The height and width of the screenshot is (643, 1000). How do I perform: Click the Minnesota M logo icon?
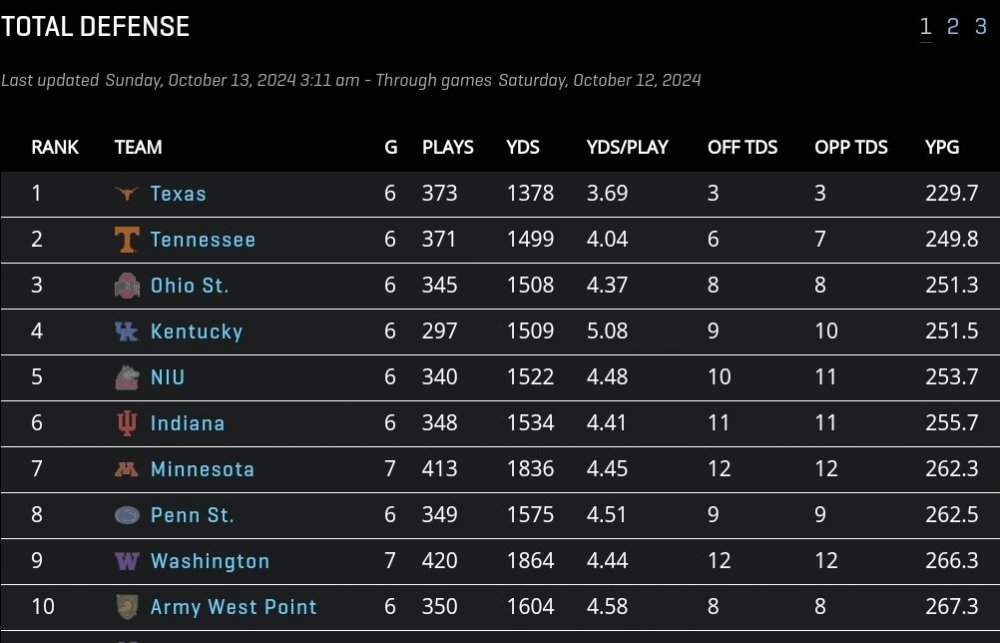[x=127, y=470]
